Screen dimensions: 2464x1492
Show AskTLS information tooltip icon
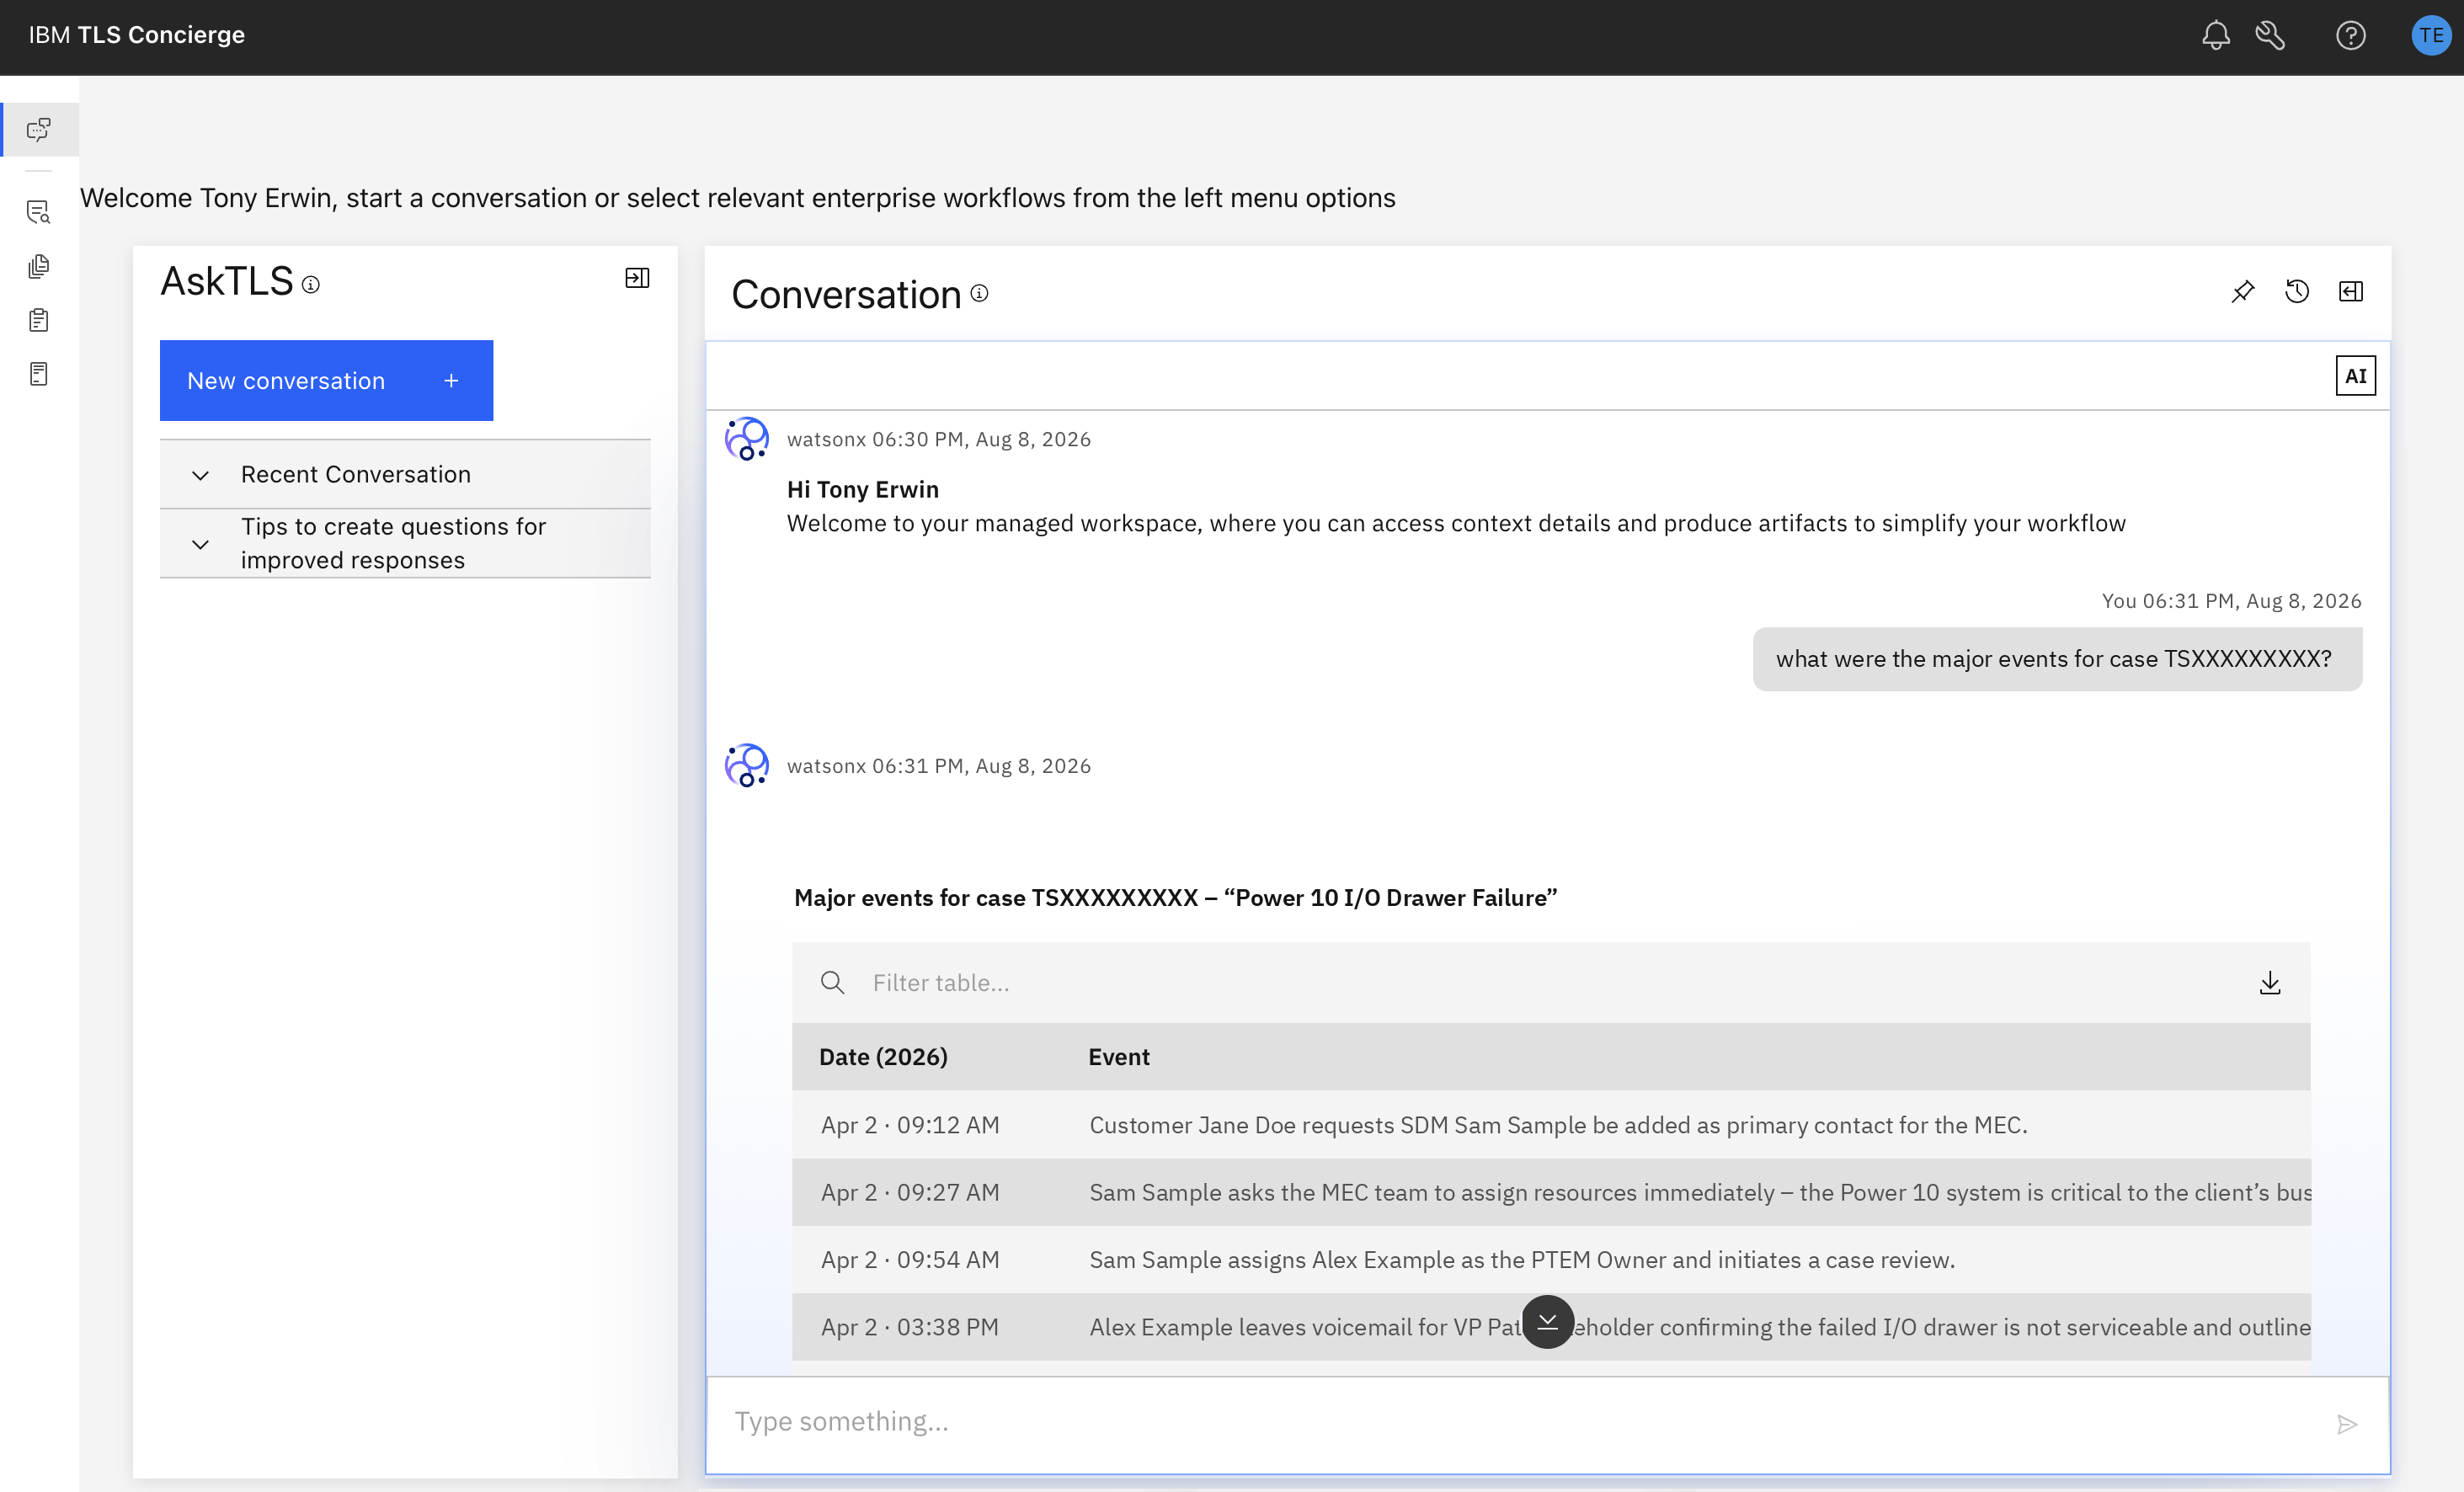tap(311, 285)
